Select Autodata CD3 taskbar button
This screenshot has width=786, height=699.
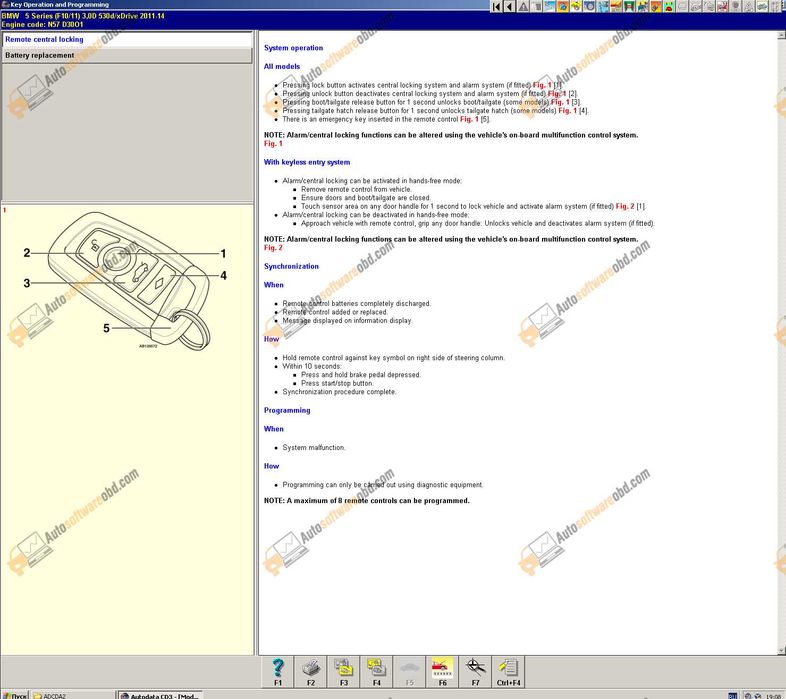pos(159,695)
